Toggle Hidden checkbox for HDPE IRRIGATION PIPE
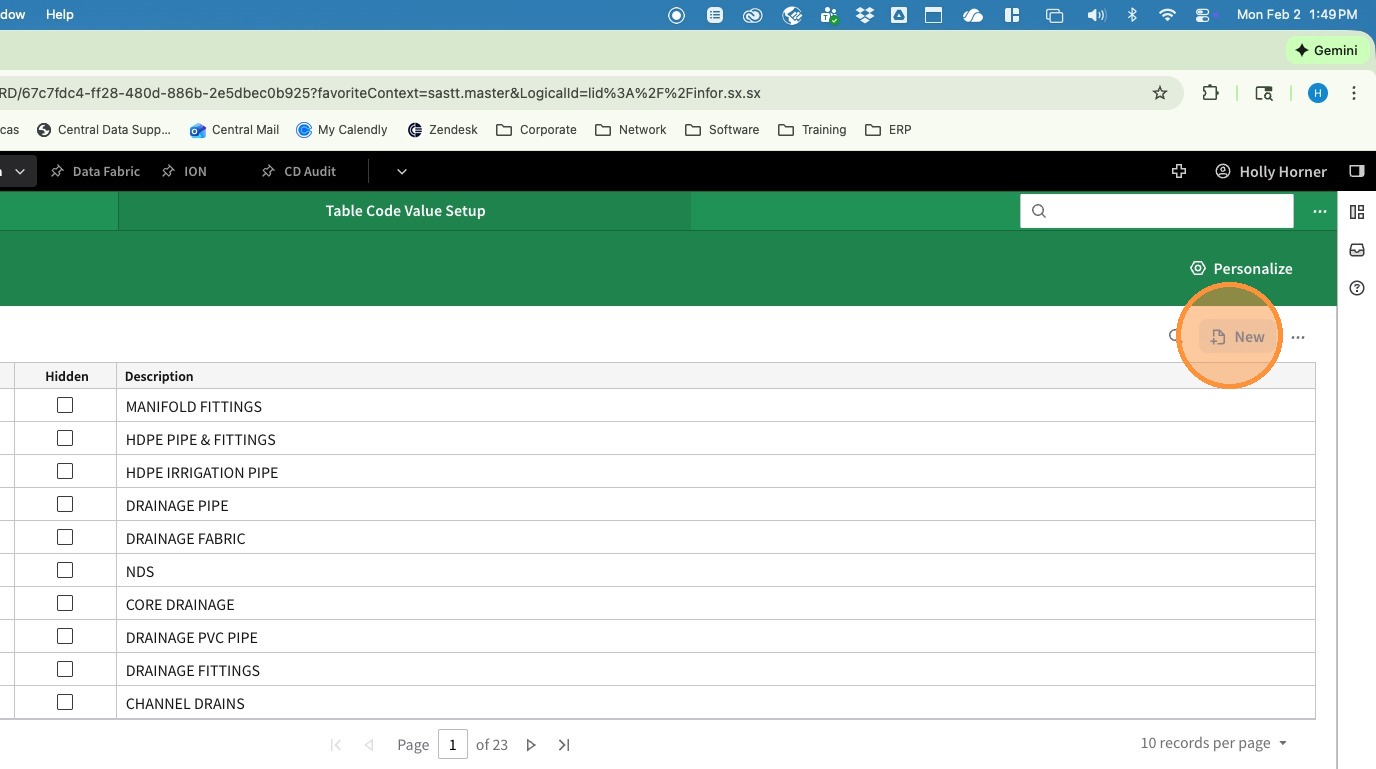Screen dimensions: 1376x769 [65, 471]
